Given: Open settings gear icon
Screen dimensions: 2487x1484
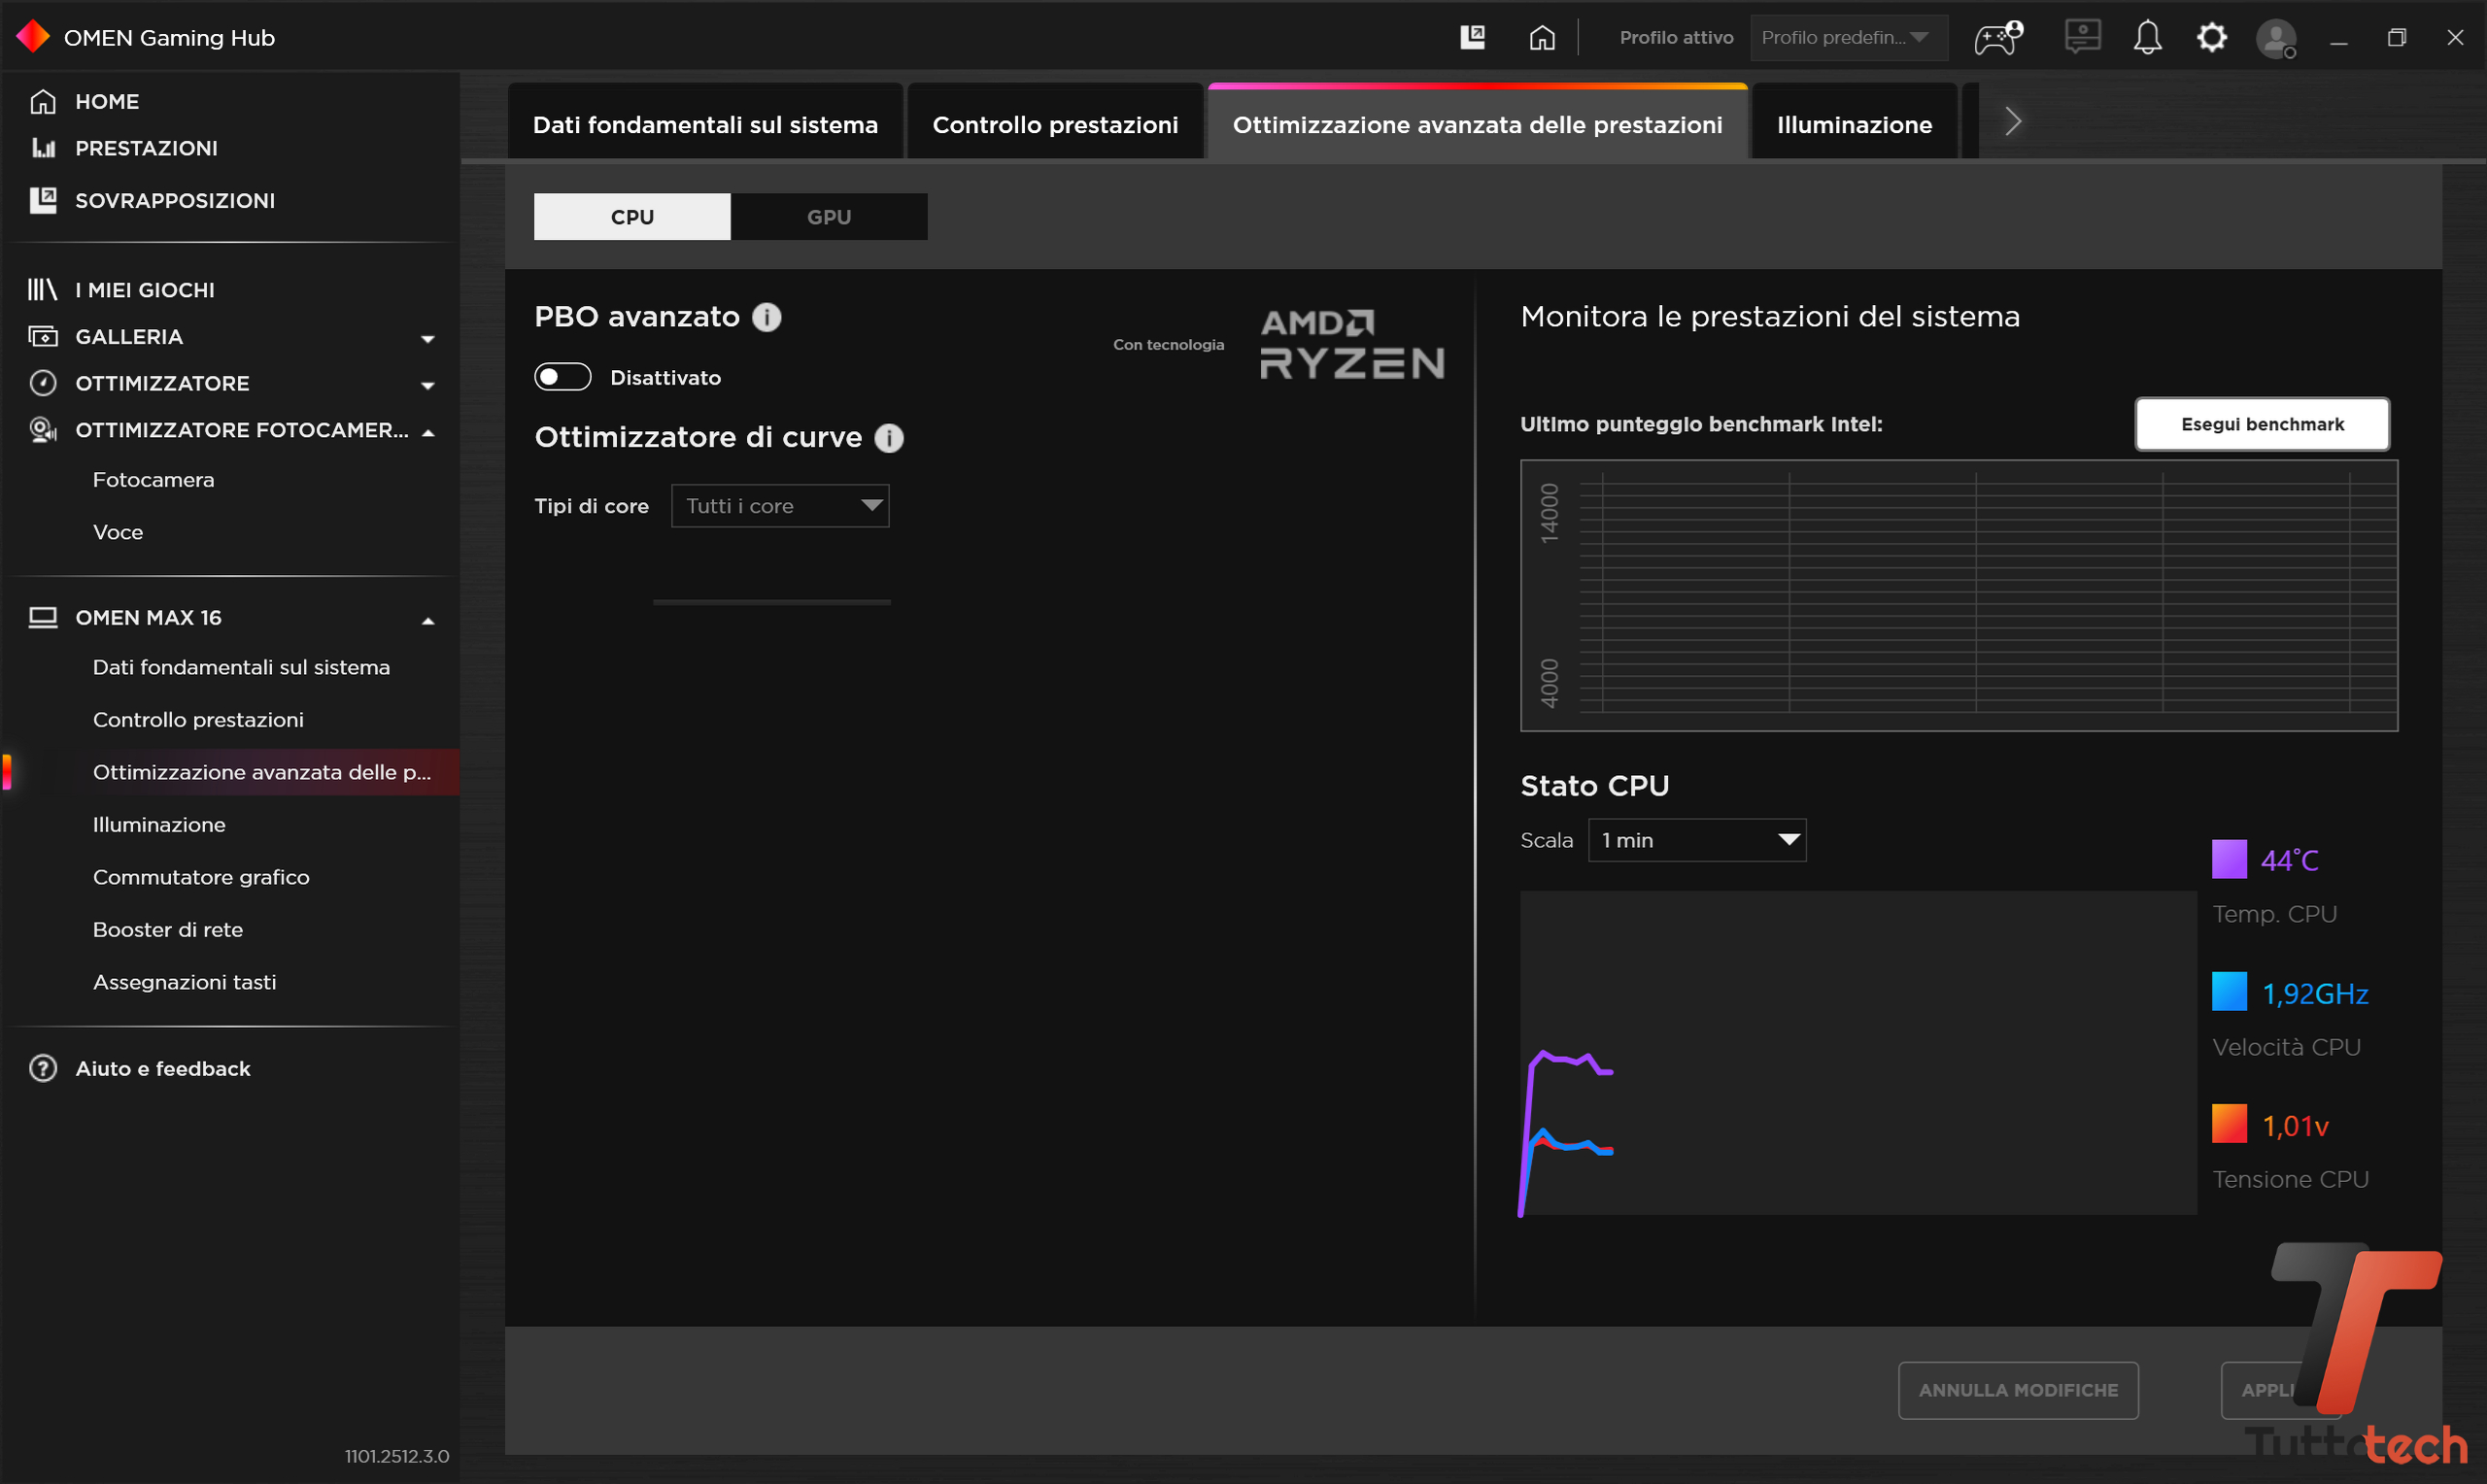Looking at the screenshot, I should pos(2211,37).
